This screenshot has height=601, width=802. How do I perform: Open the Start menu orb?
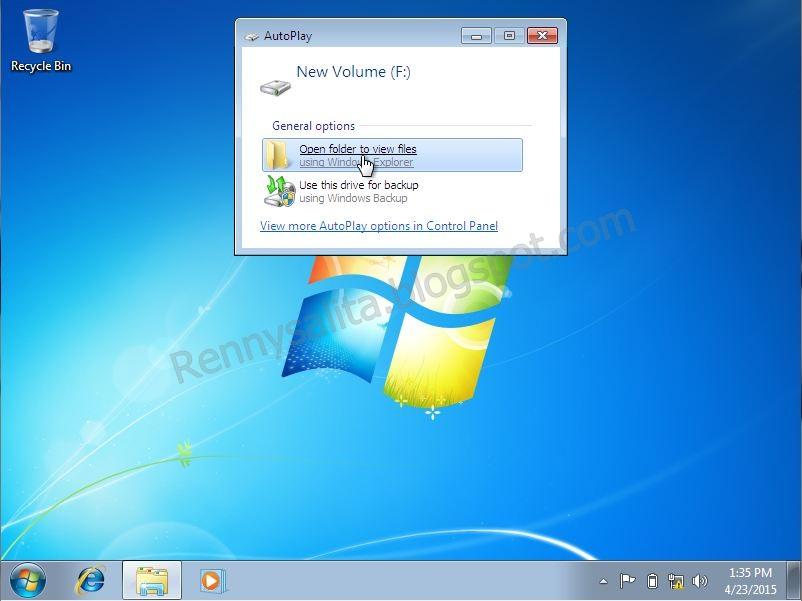point(28,581)
